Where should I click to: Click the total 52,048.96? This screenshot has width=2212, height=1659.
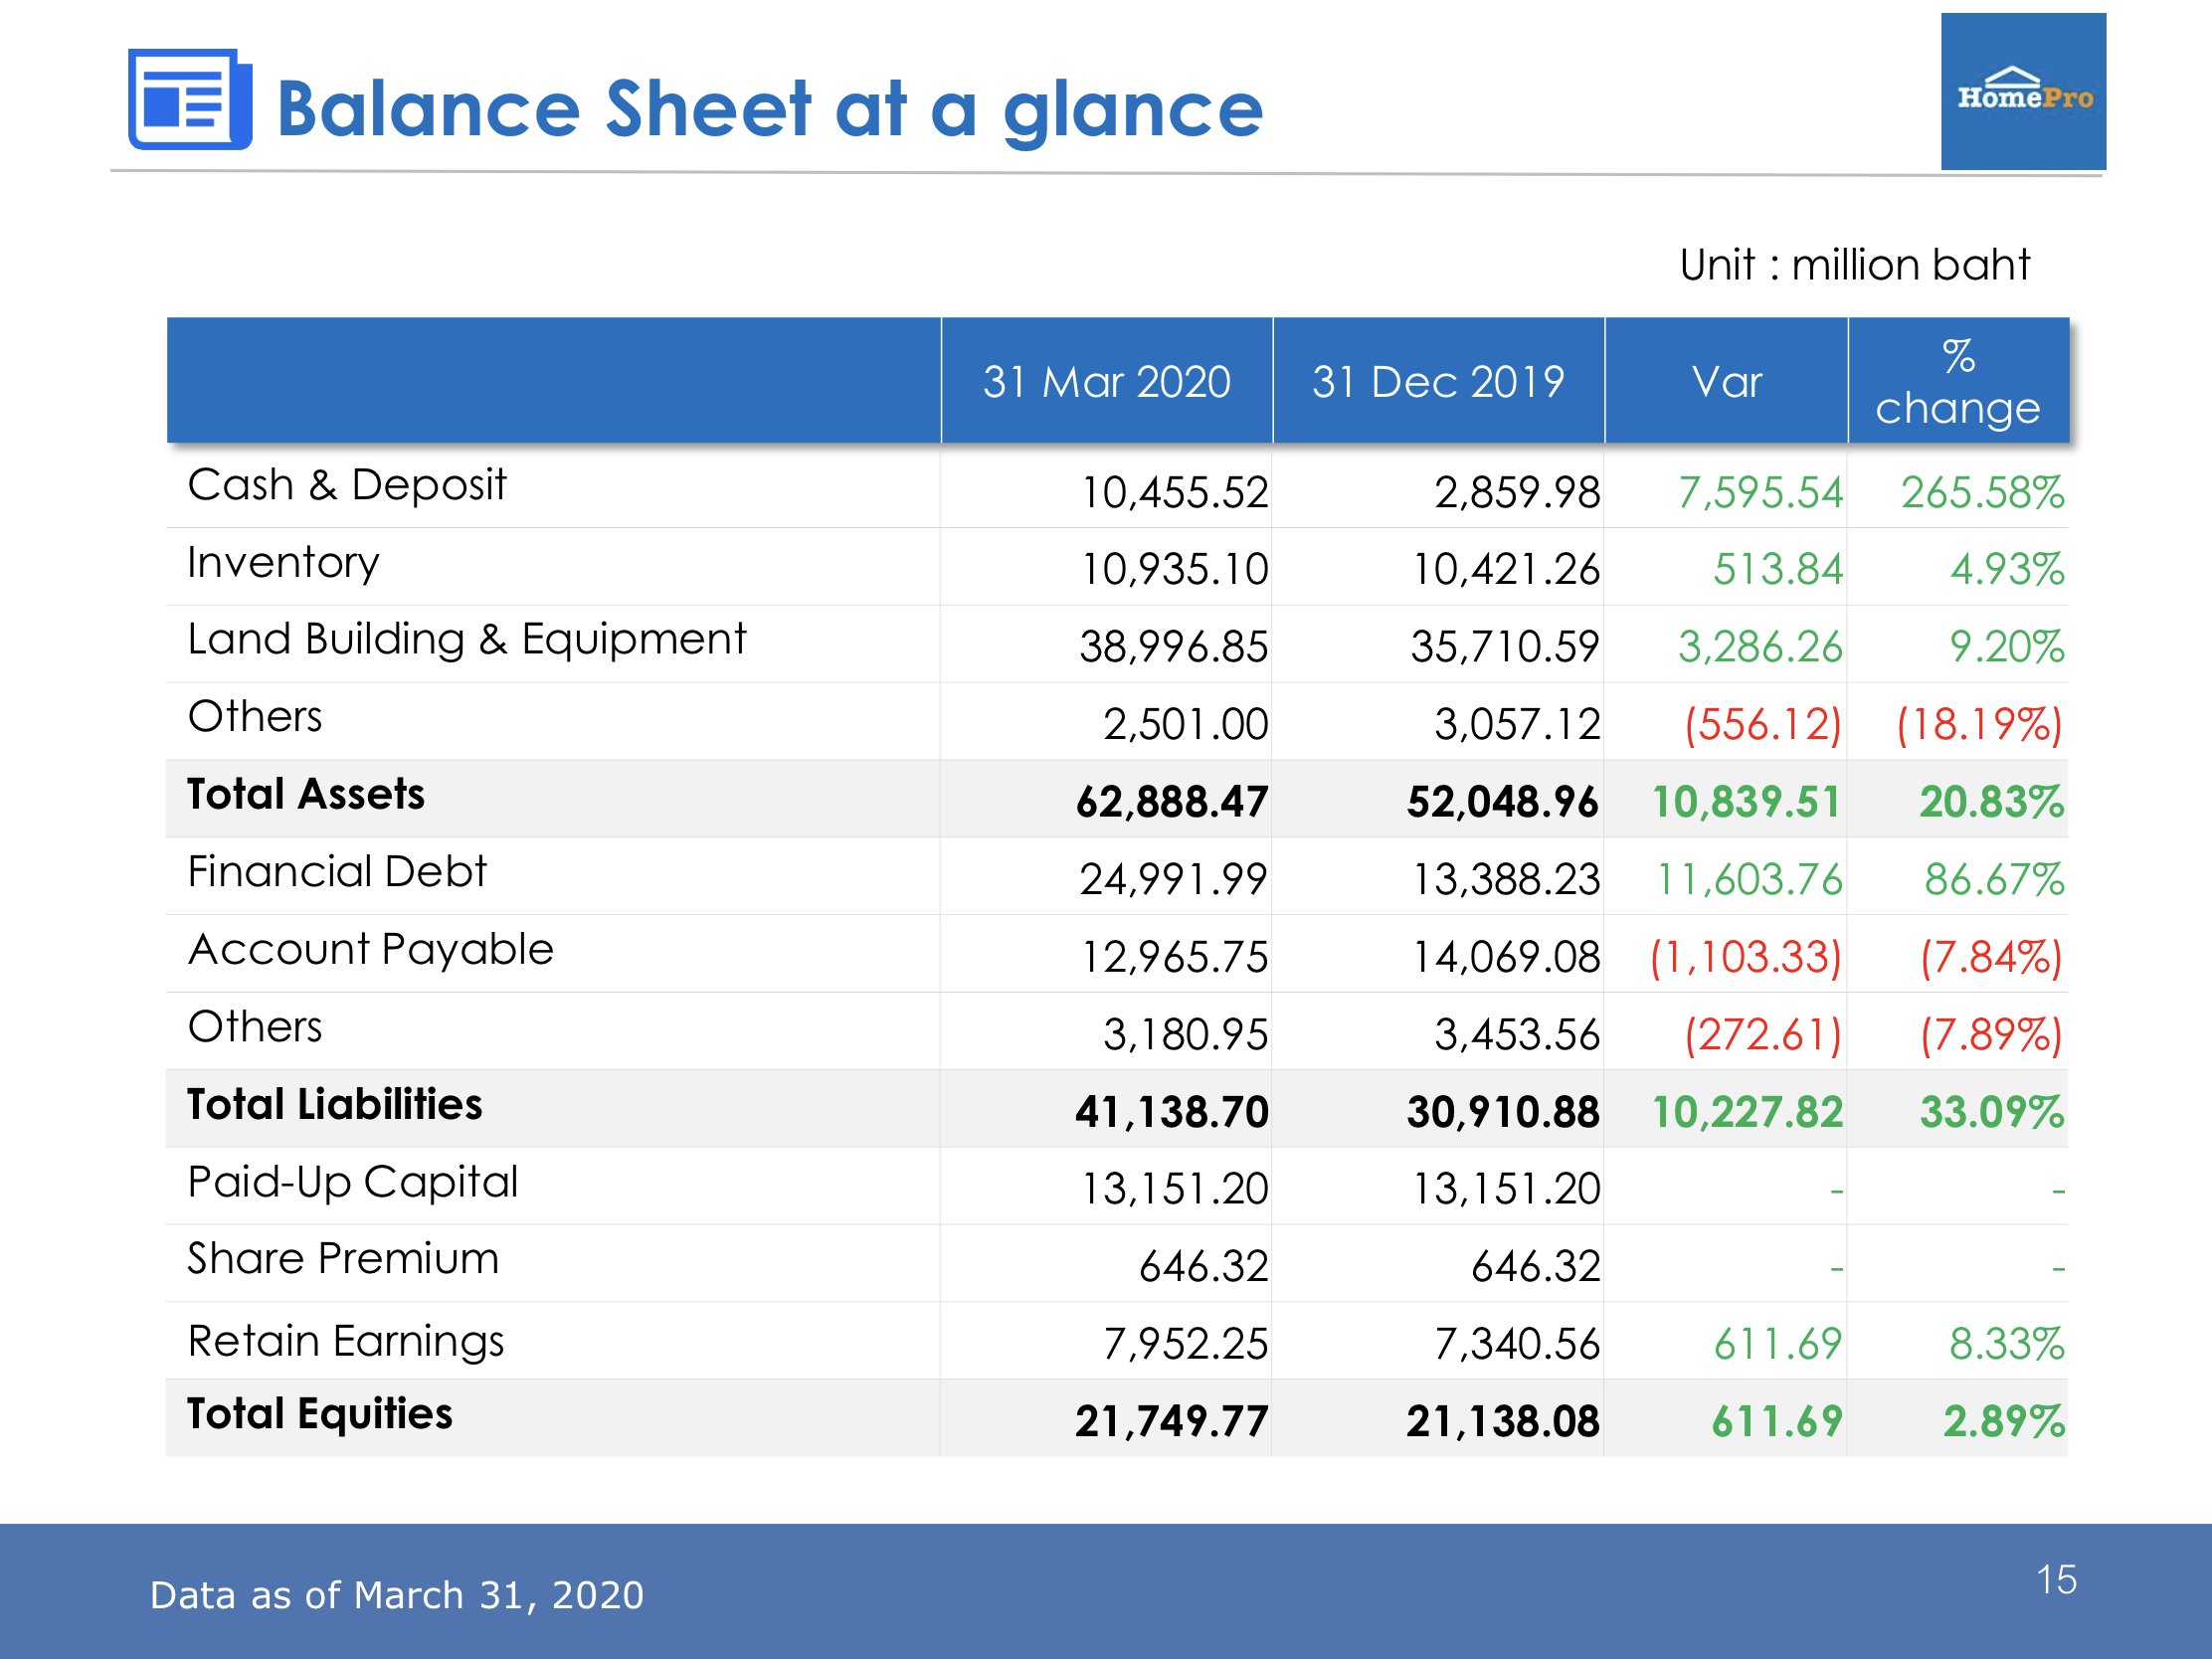1503,802
